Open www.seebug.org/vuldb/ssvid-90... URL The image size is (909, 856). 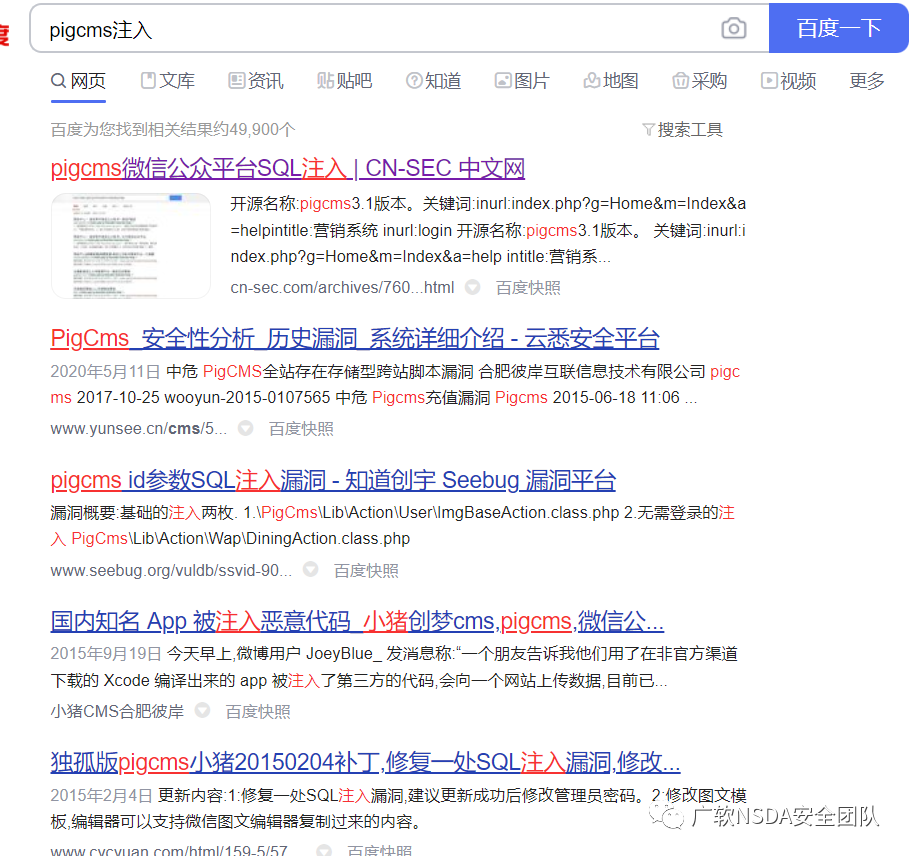[171, 571]
